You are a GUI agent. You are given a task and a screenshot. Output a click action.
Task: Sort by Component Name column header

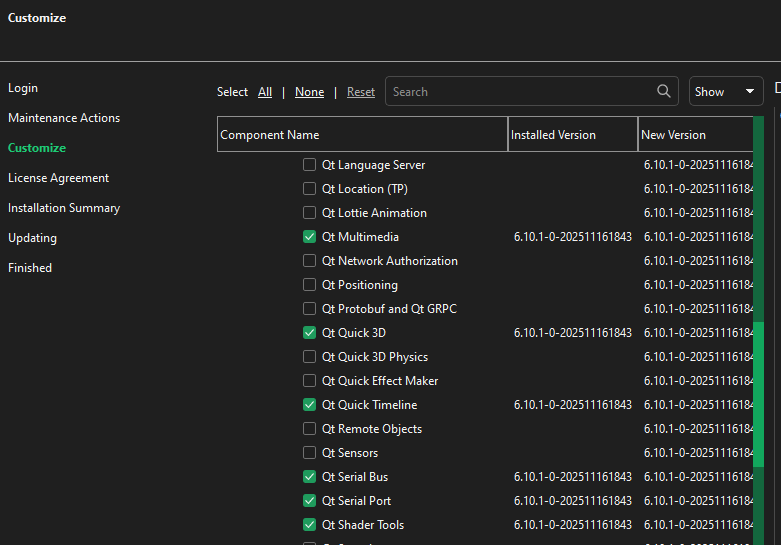click(362, 135)
